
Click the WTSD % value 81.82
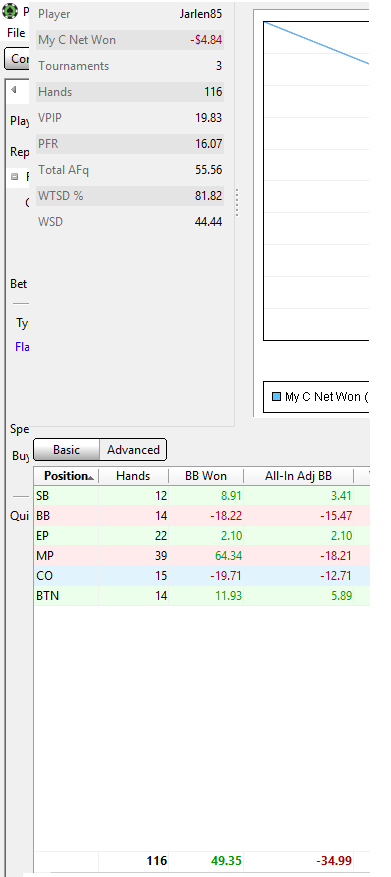coord(209,196)
